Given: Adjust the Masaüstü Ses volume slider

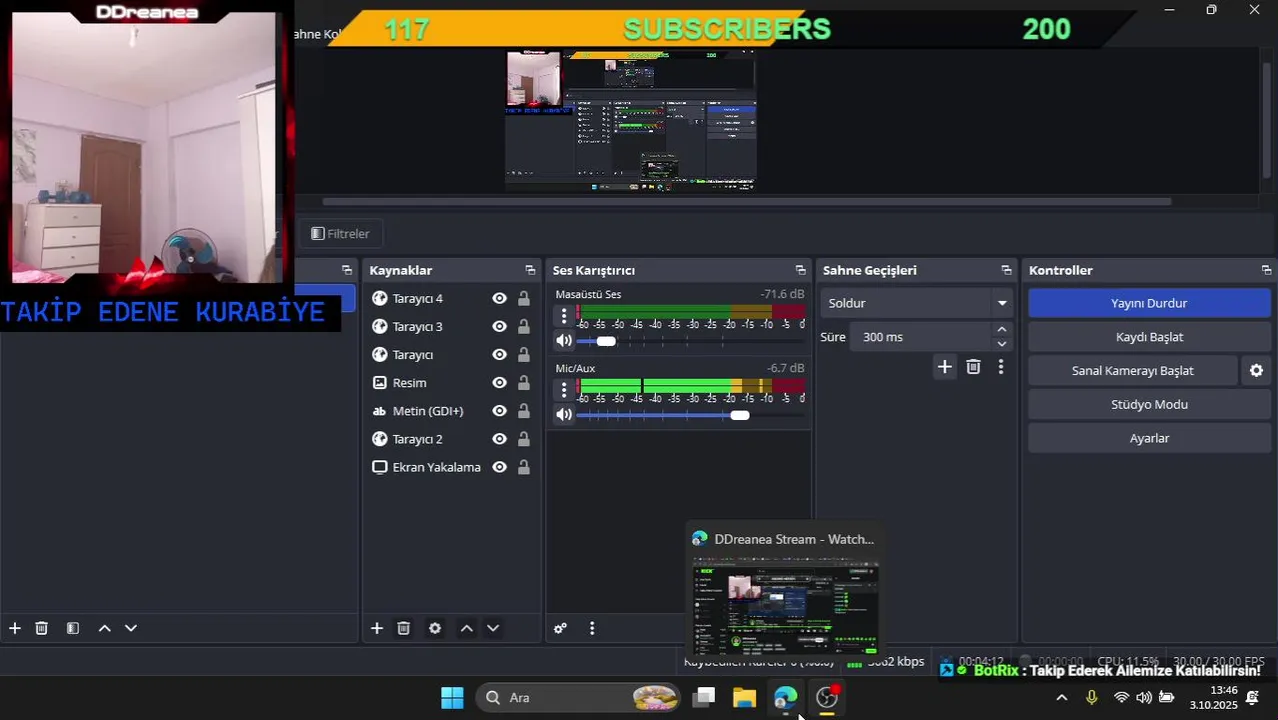Looking at the screenshot, I should (691, 341).
